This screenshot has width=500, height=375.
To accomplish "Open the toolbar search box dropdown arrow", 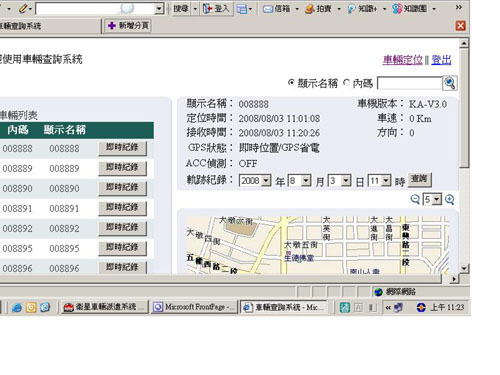I will coord(160,9).
